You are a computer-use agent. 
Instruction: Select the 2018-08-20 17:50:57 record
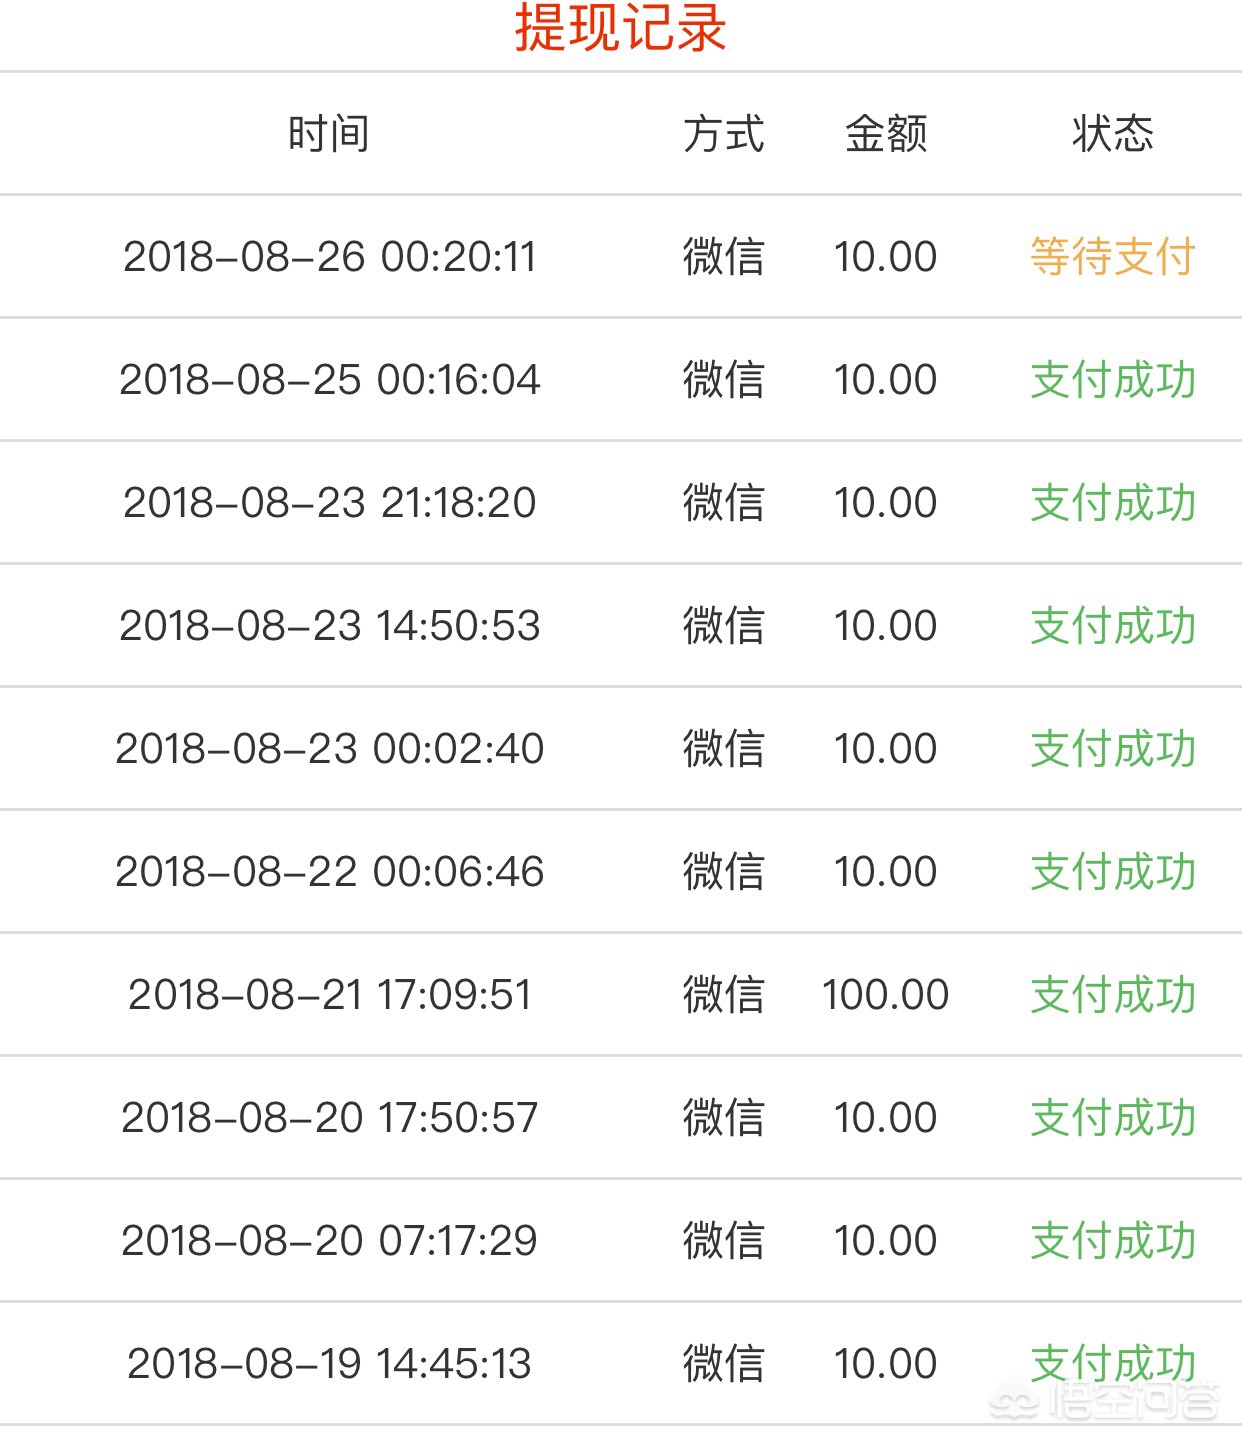[x=621, y=1118]
